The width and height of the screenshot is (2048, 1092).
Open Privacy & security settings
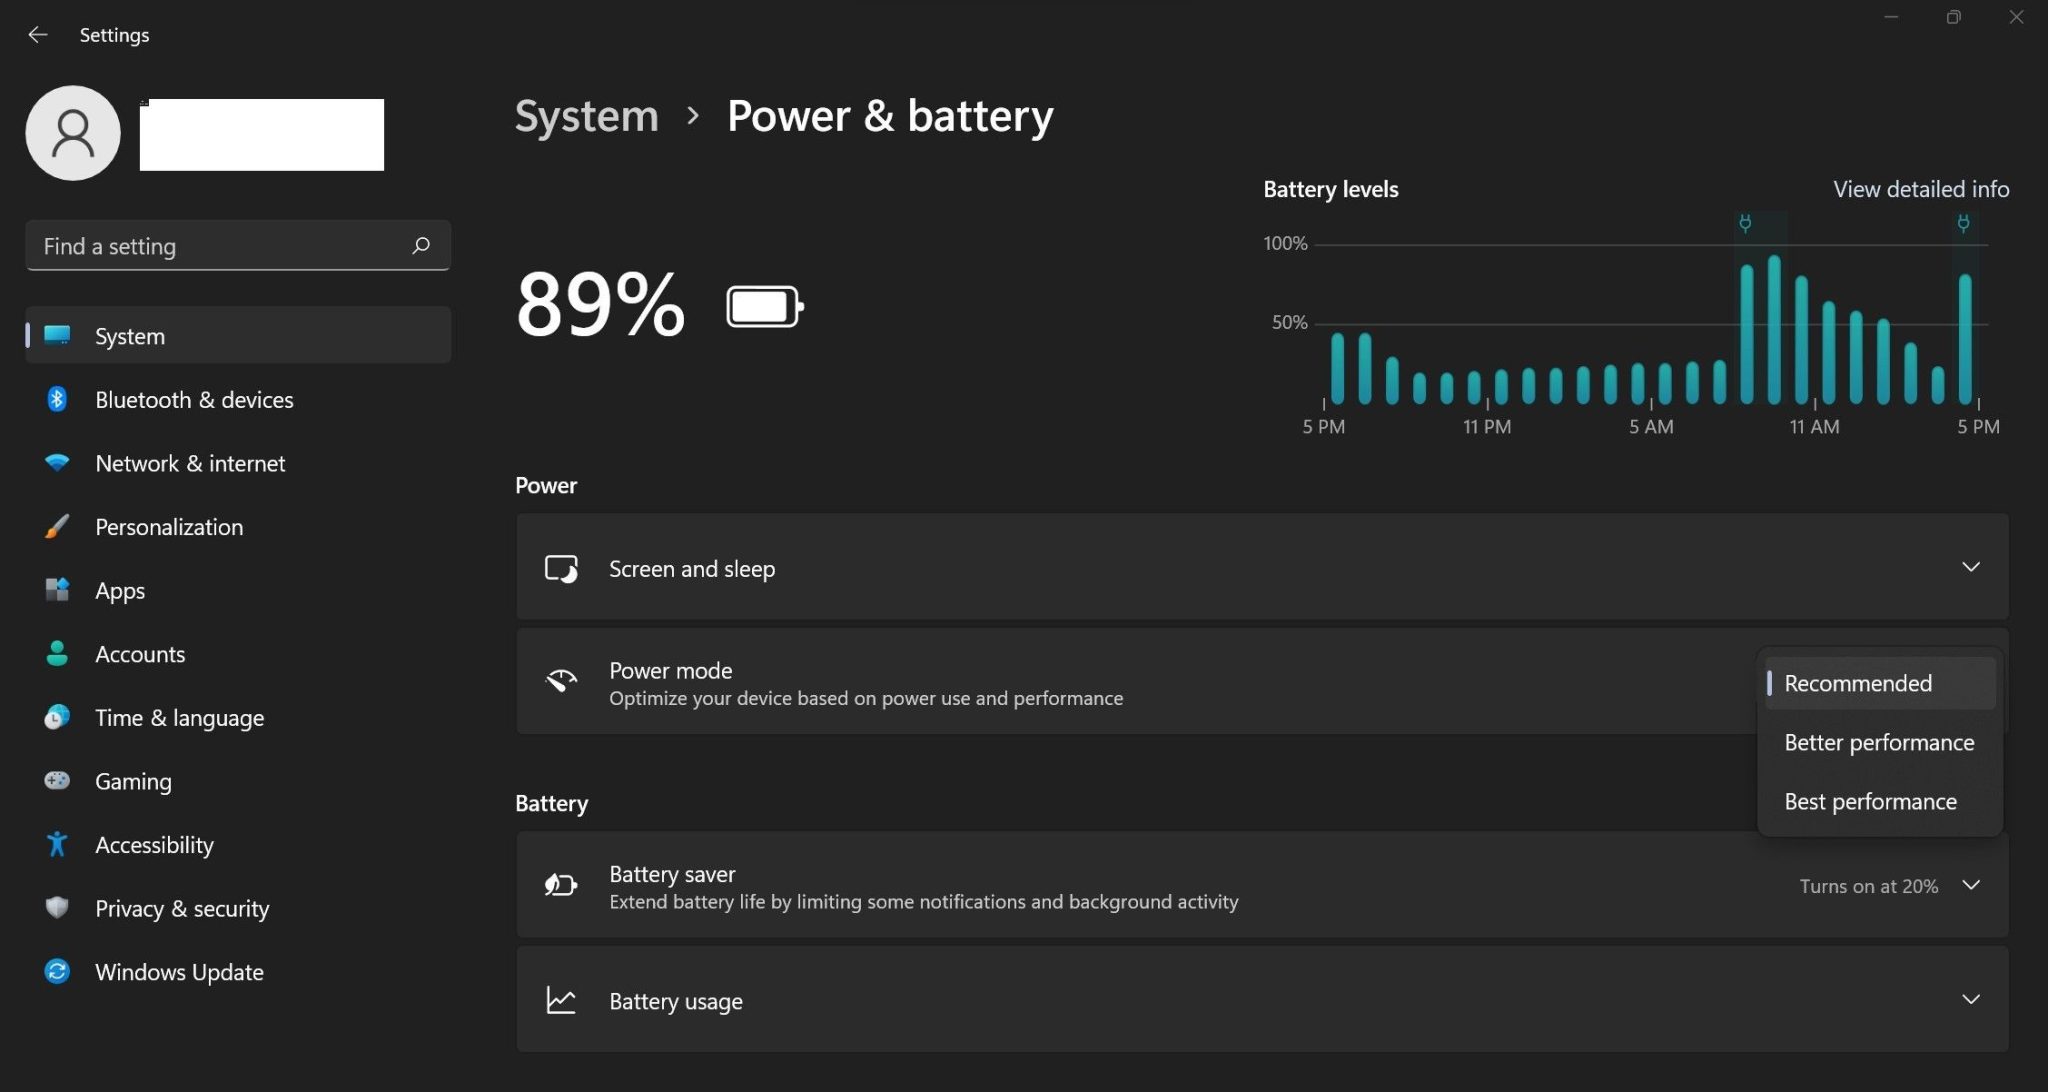pyautogui.click(x=182, y=908)
